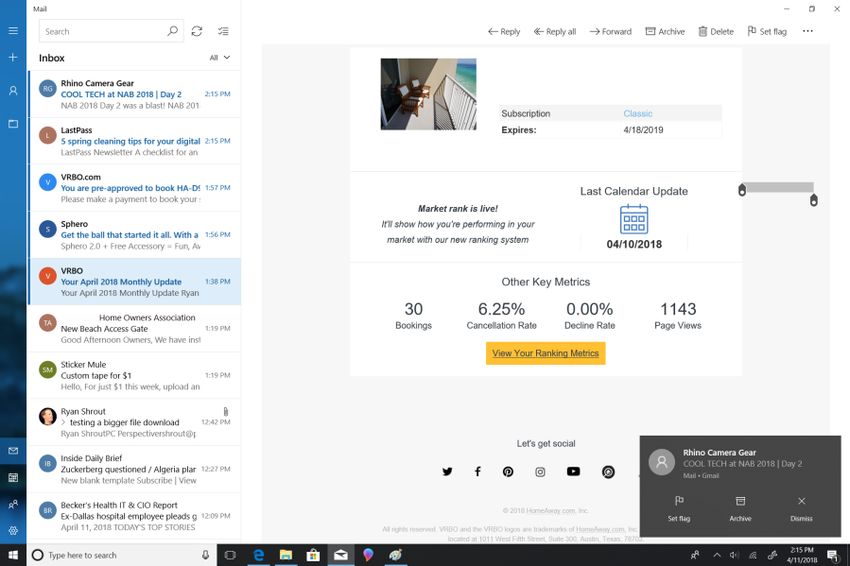Click Cortana microphone icon
This screenshot has width=850, height=566.
pos(205,555)
